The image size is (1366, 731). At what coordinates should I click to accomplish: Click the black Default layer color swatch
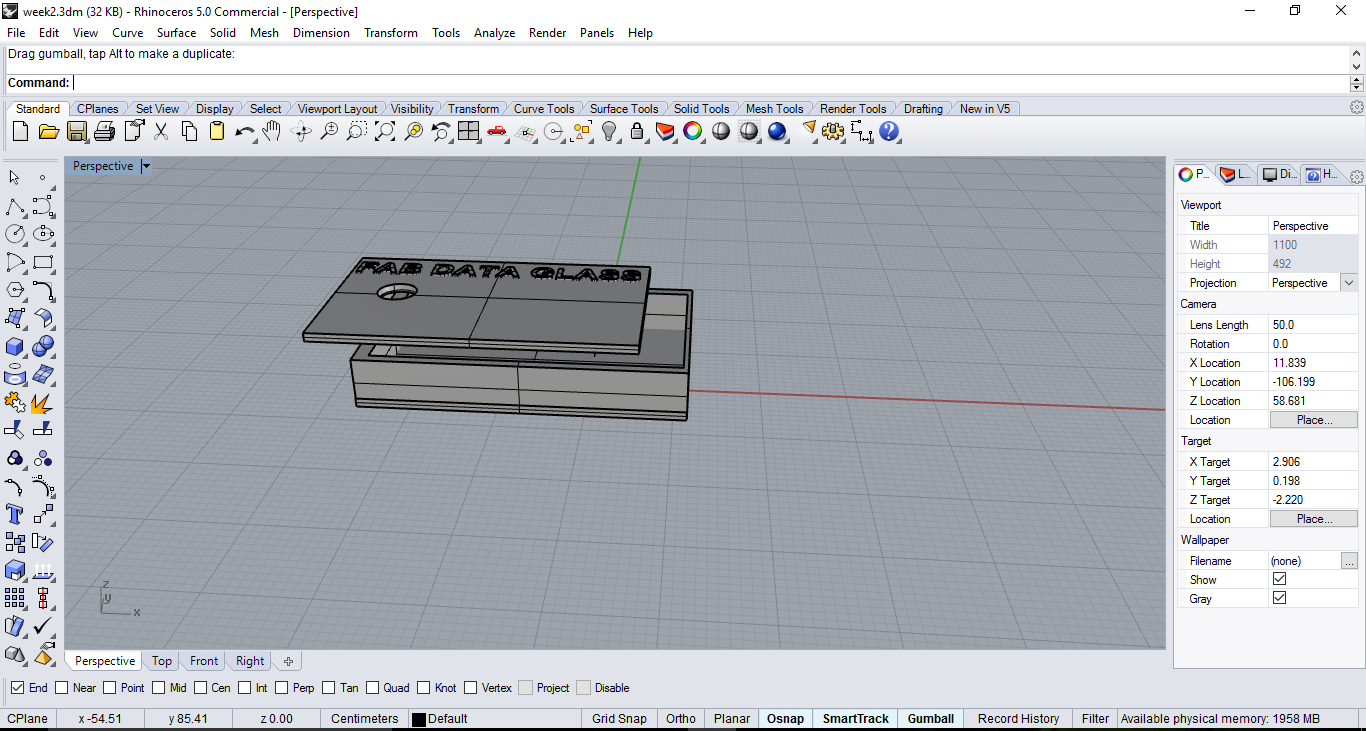419,719
